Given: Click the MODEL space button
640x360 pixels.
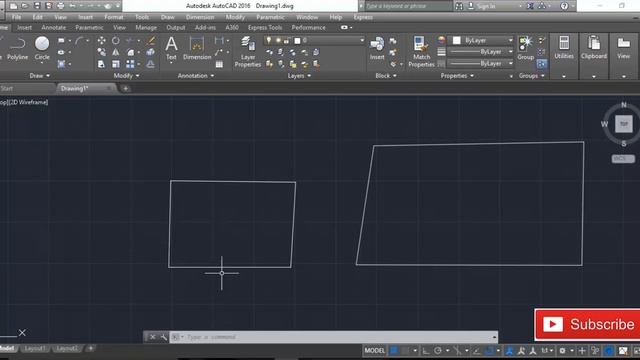Looking at the screenshot, I should 374,351.
